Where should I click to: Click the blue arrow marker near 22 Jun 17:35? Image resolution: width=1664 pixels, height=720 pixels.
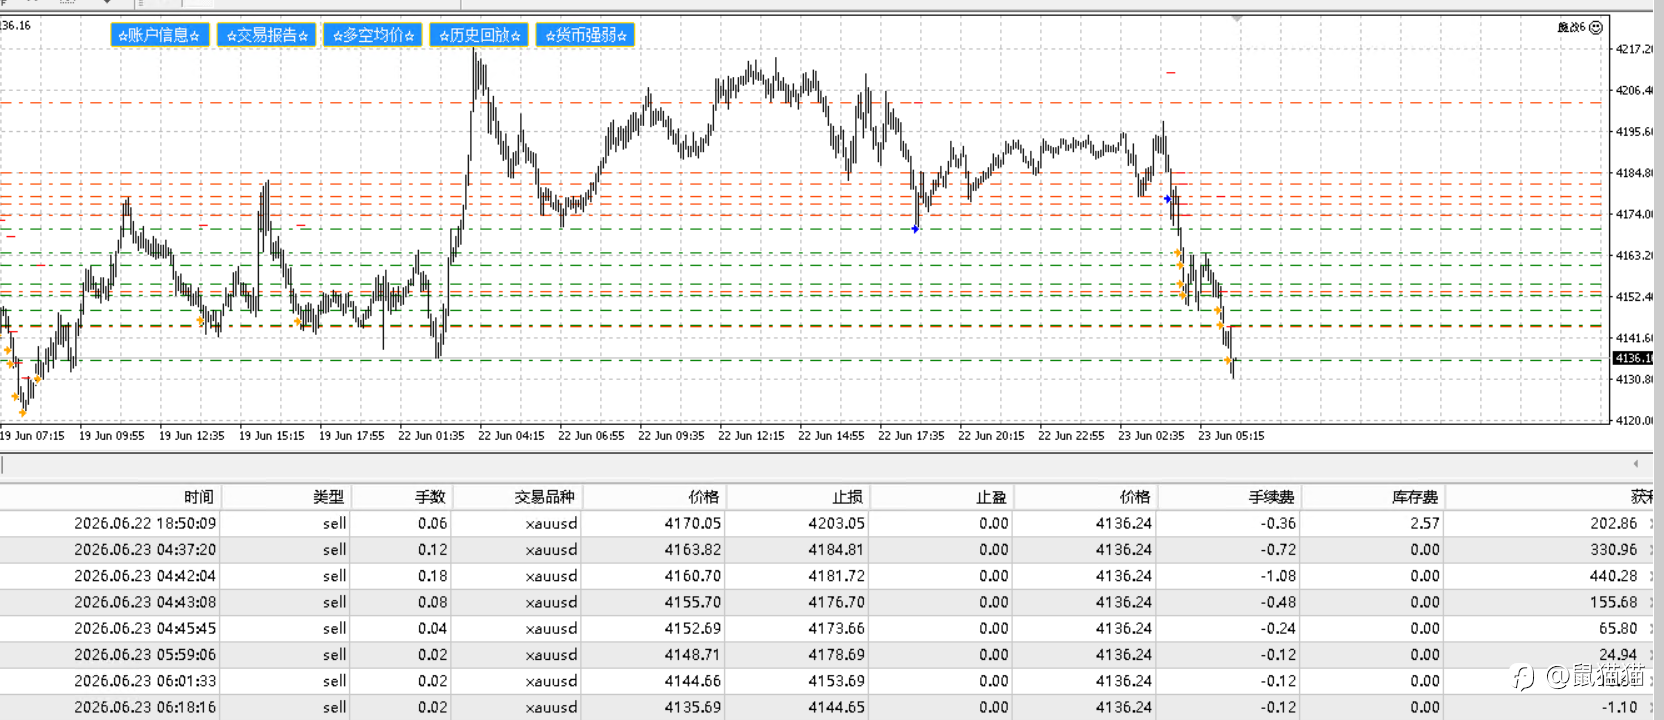click(915, 229)
